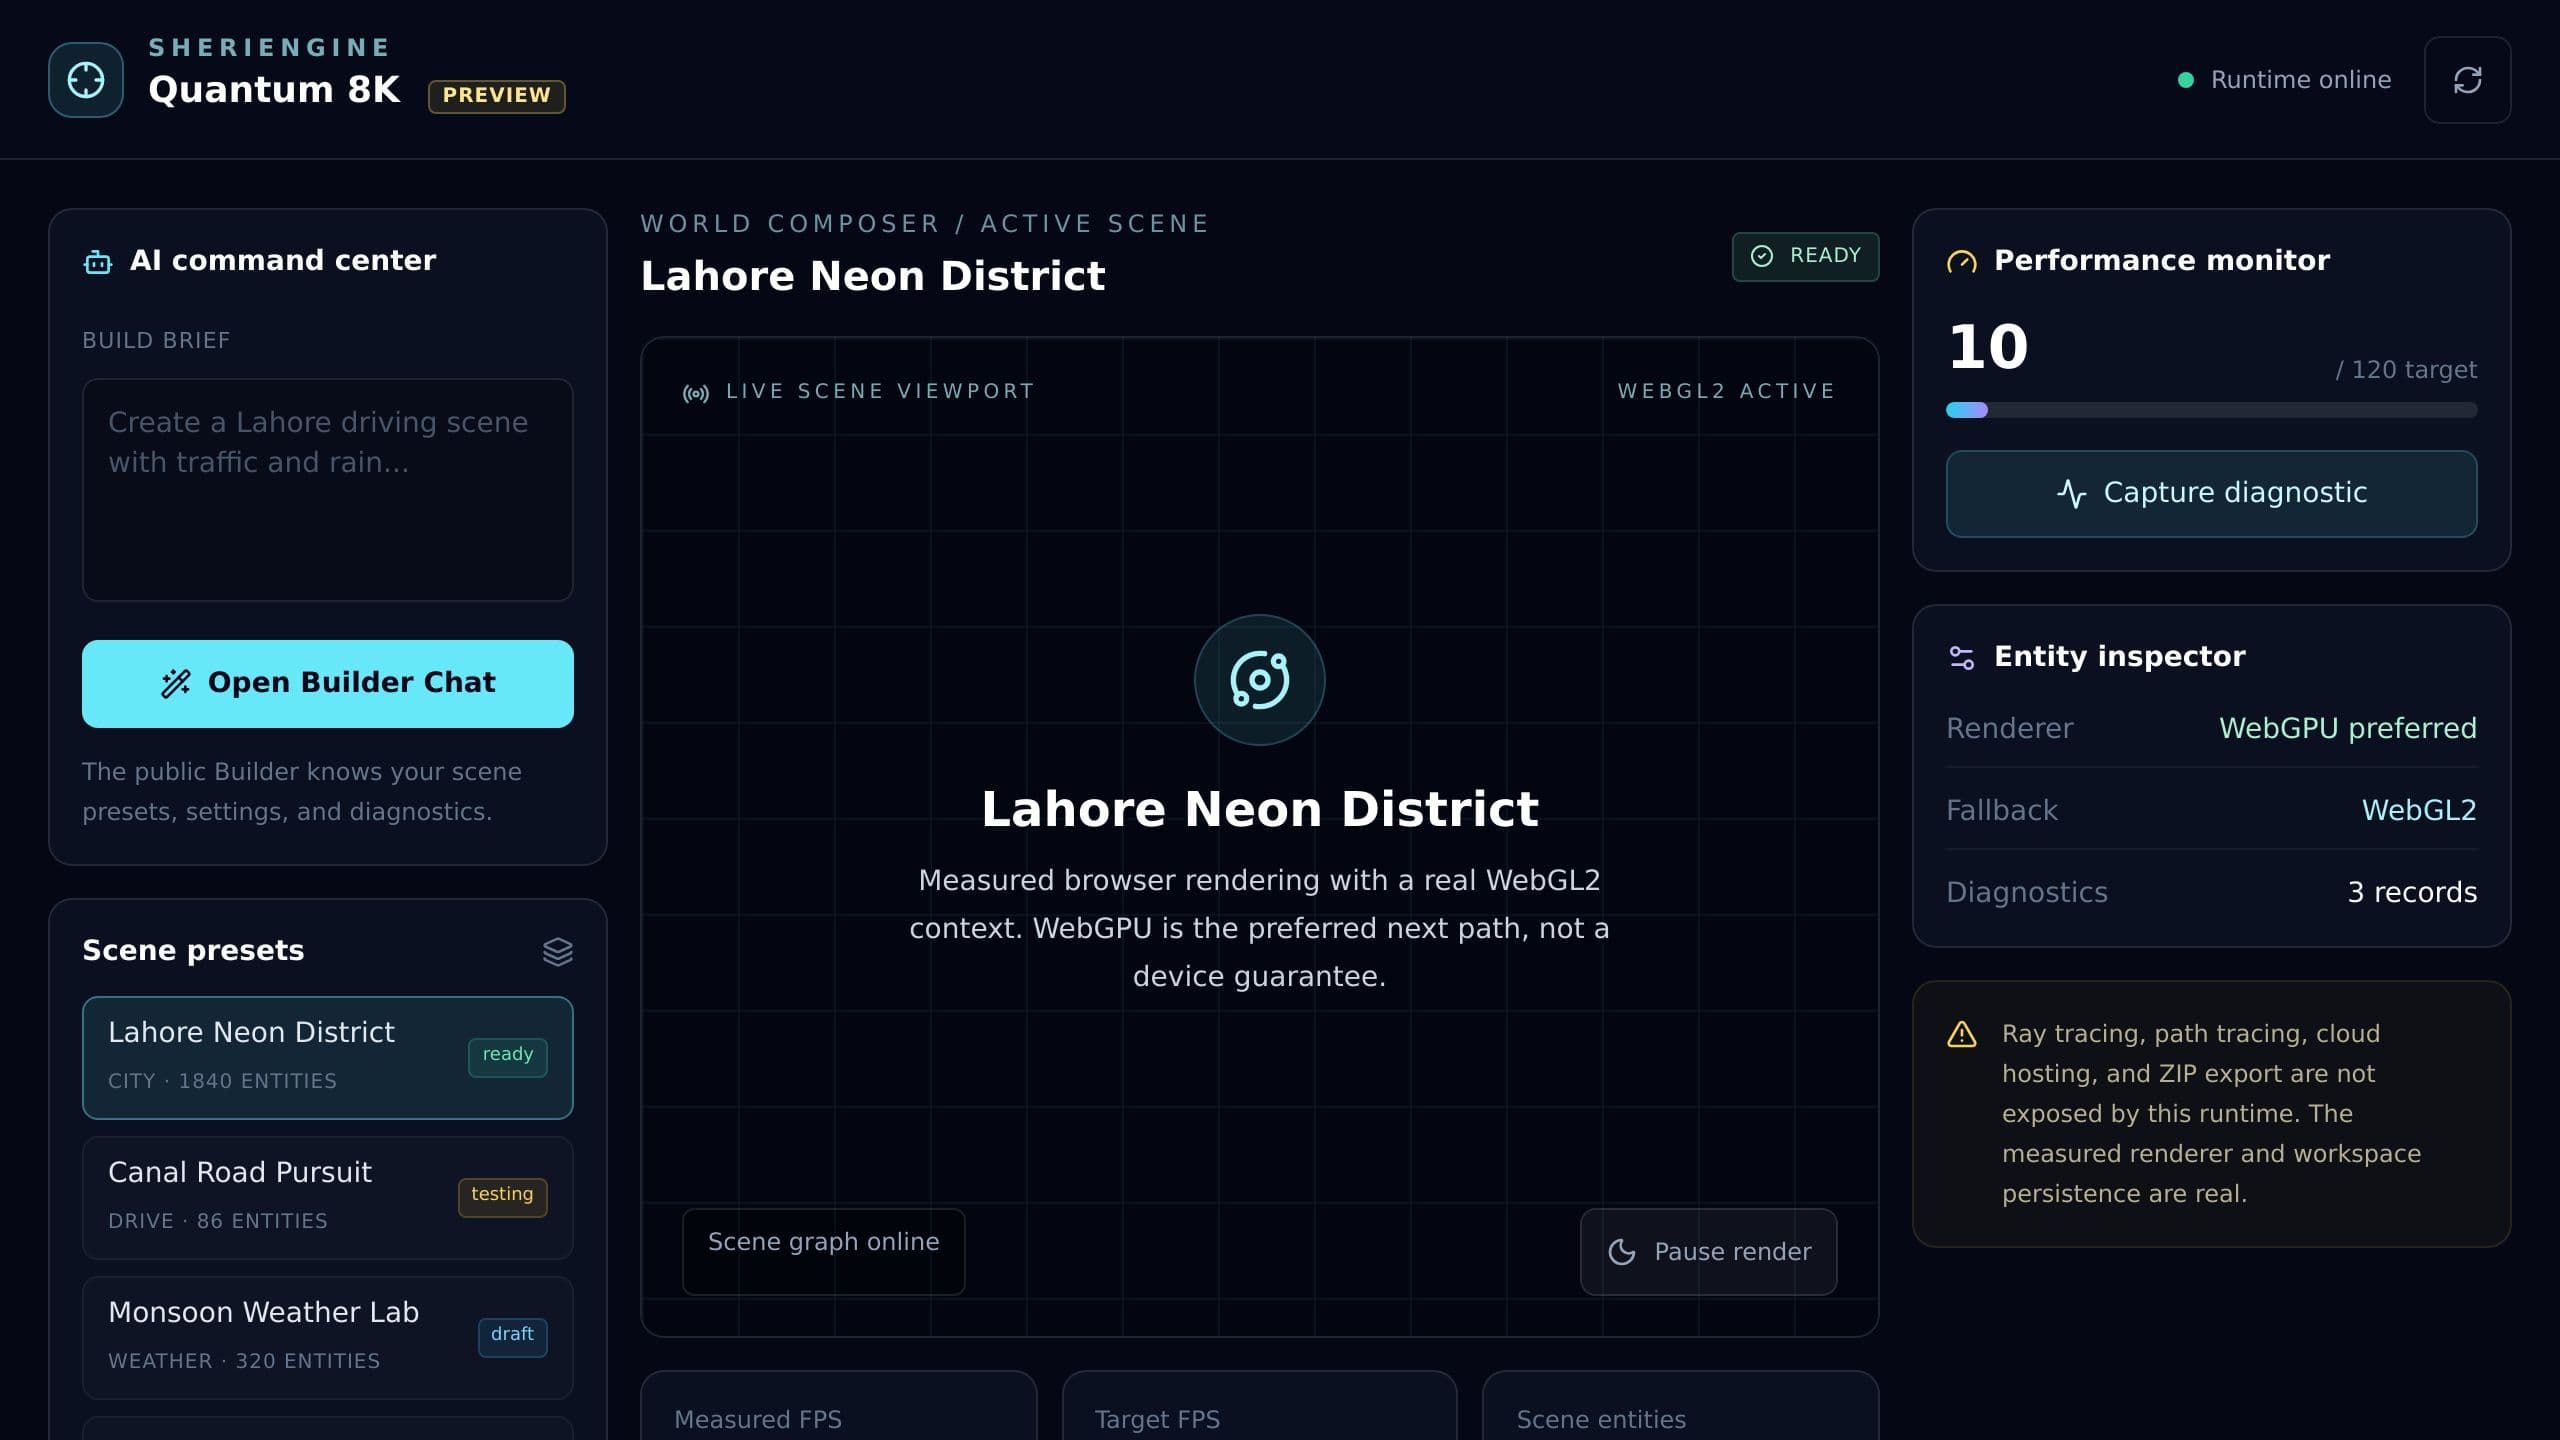Click the Performance monitor gauge icon
Viewport: 2560px width, 1440px height.
[x=1962, y=262]
